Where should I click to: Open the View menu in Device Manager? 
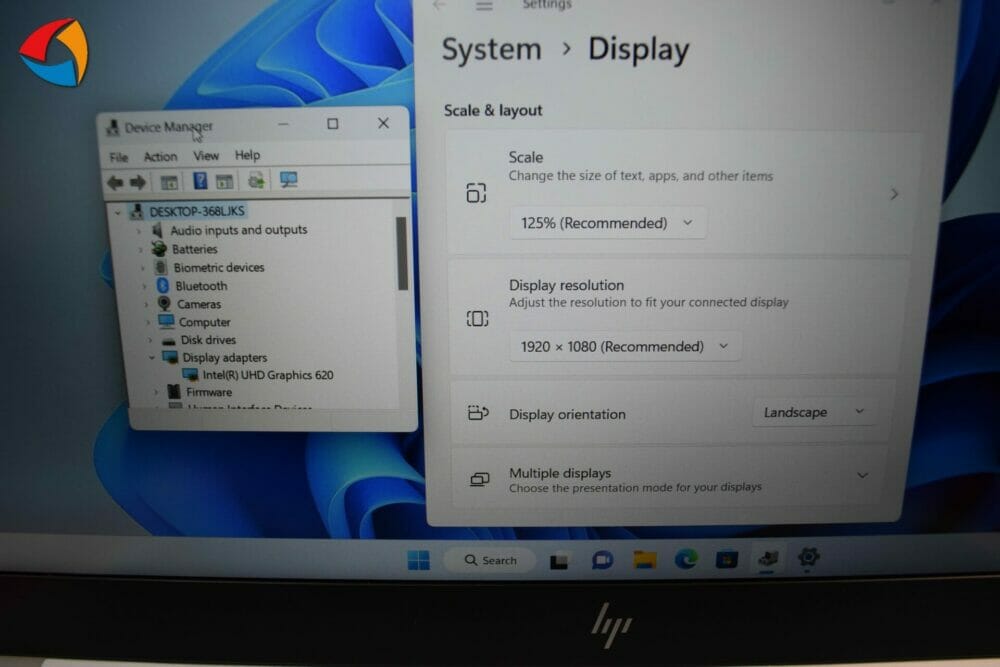pyautogui.click(x=206, y=156)
